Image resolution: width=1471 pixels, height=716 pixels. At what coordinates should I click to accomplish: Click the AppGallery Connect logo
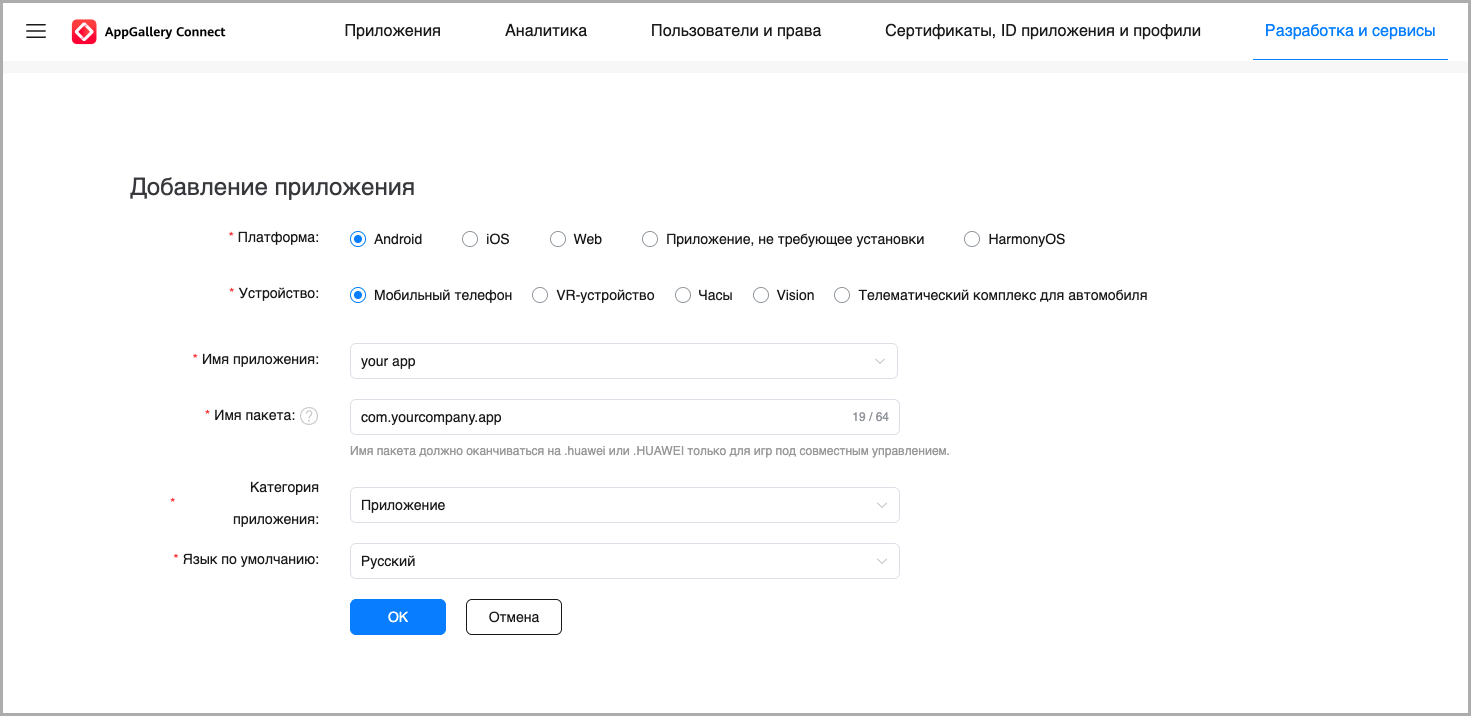149,32
